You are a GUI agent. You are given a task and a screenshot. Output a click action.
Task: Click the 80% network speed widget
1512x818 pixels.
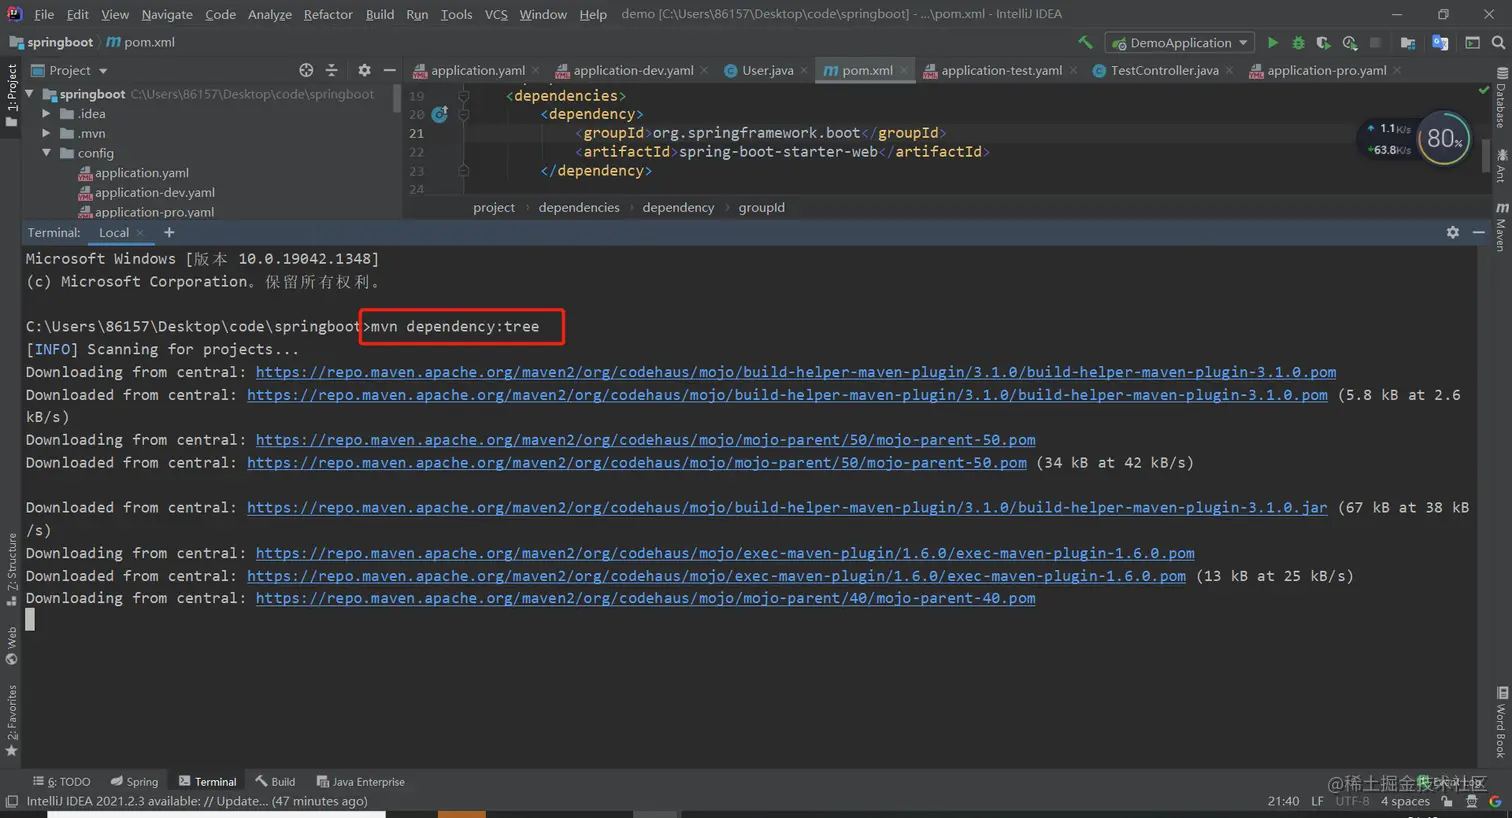[x=1444, y=139]
